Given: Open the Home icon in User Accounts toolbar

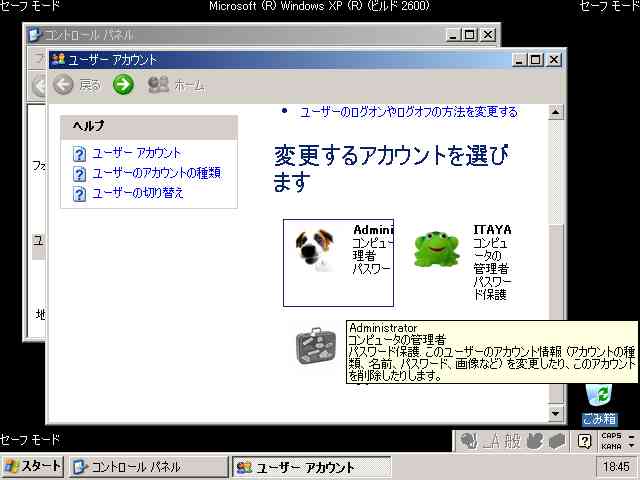Looking at the screenshot, I should (x=158, y=84).
